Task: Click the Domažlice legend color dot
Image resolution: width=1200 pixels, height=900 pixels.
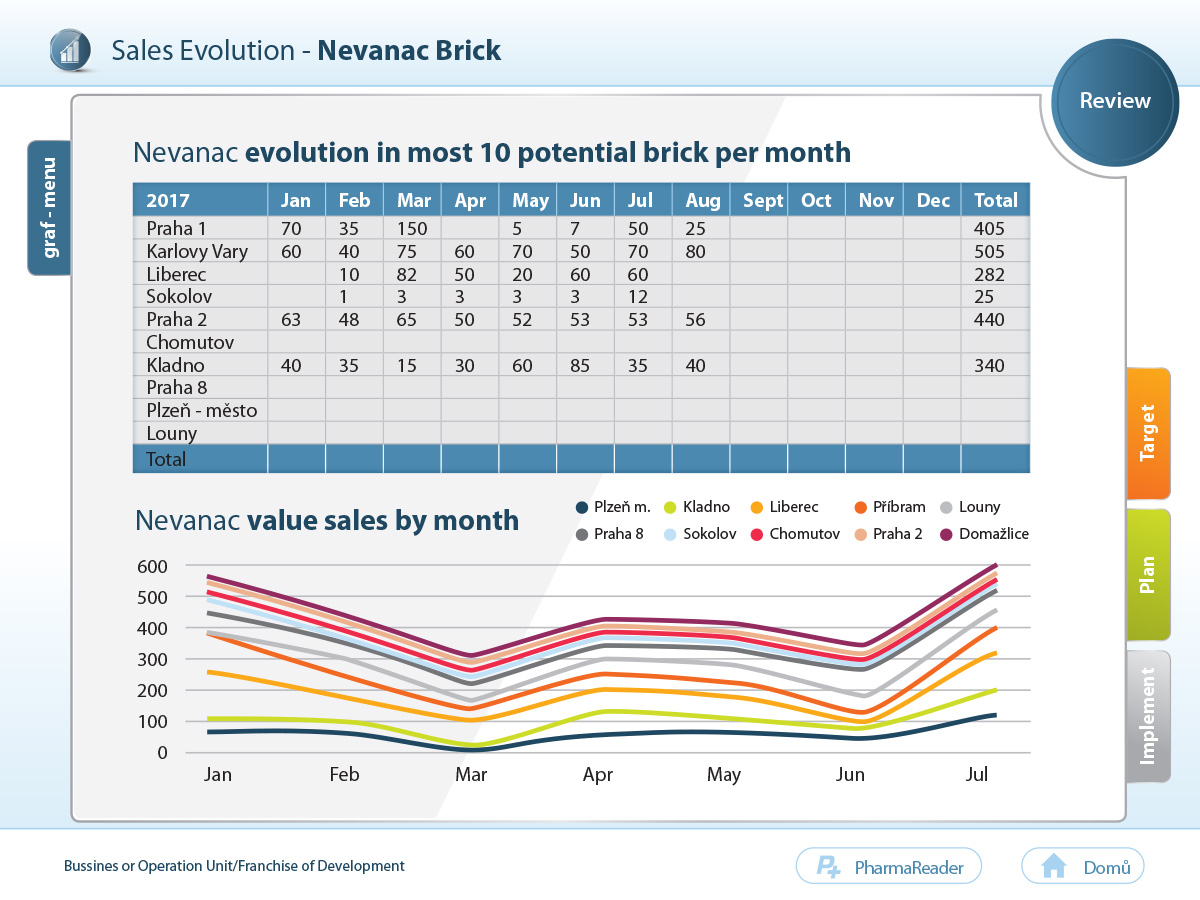Action: (x=947, y=534)
